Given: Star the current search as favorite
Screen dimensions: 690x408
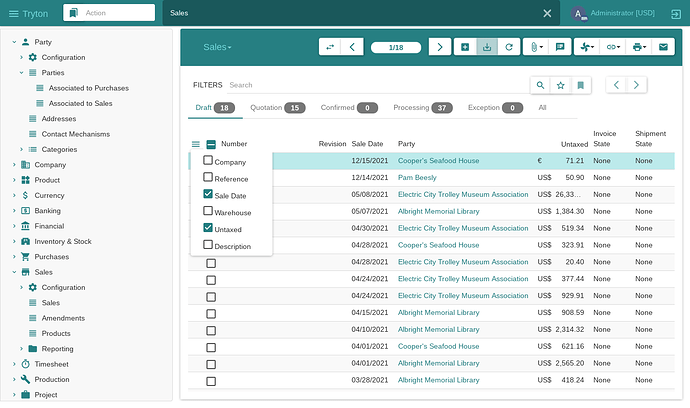Looking at the screenshot, I should click(560, 85).
